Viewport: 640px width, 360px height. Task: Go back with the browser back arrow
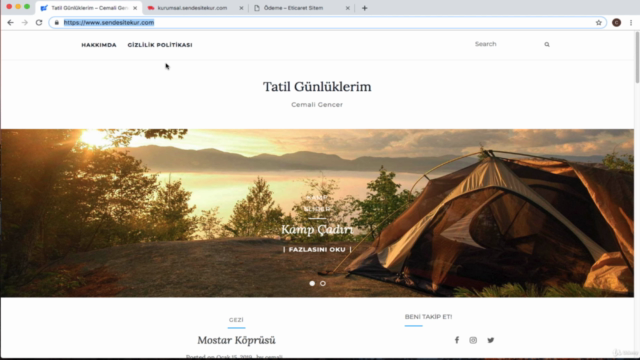click(11, 22)
